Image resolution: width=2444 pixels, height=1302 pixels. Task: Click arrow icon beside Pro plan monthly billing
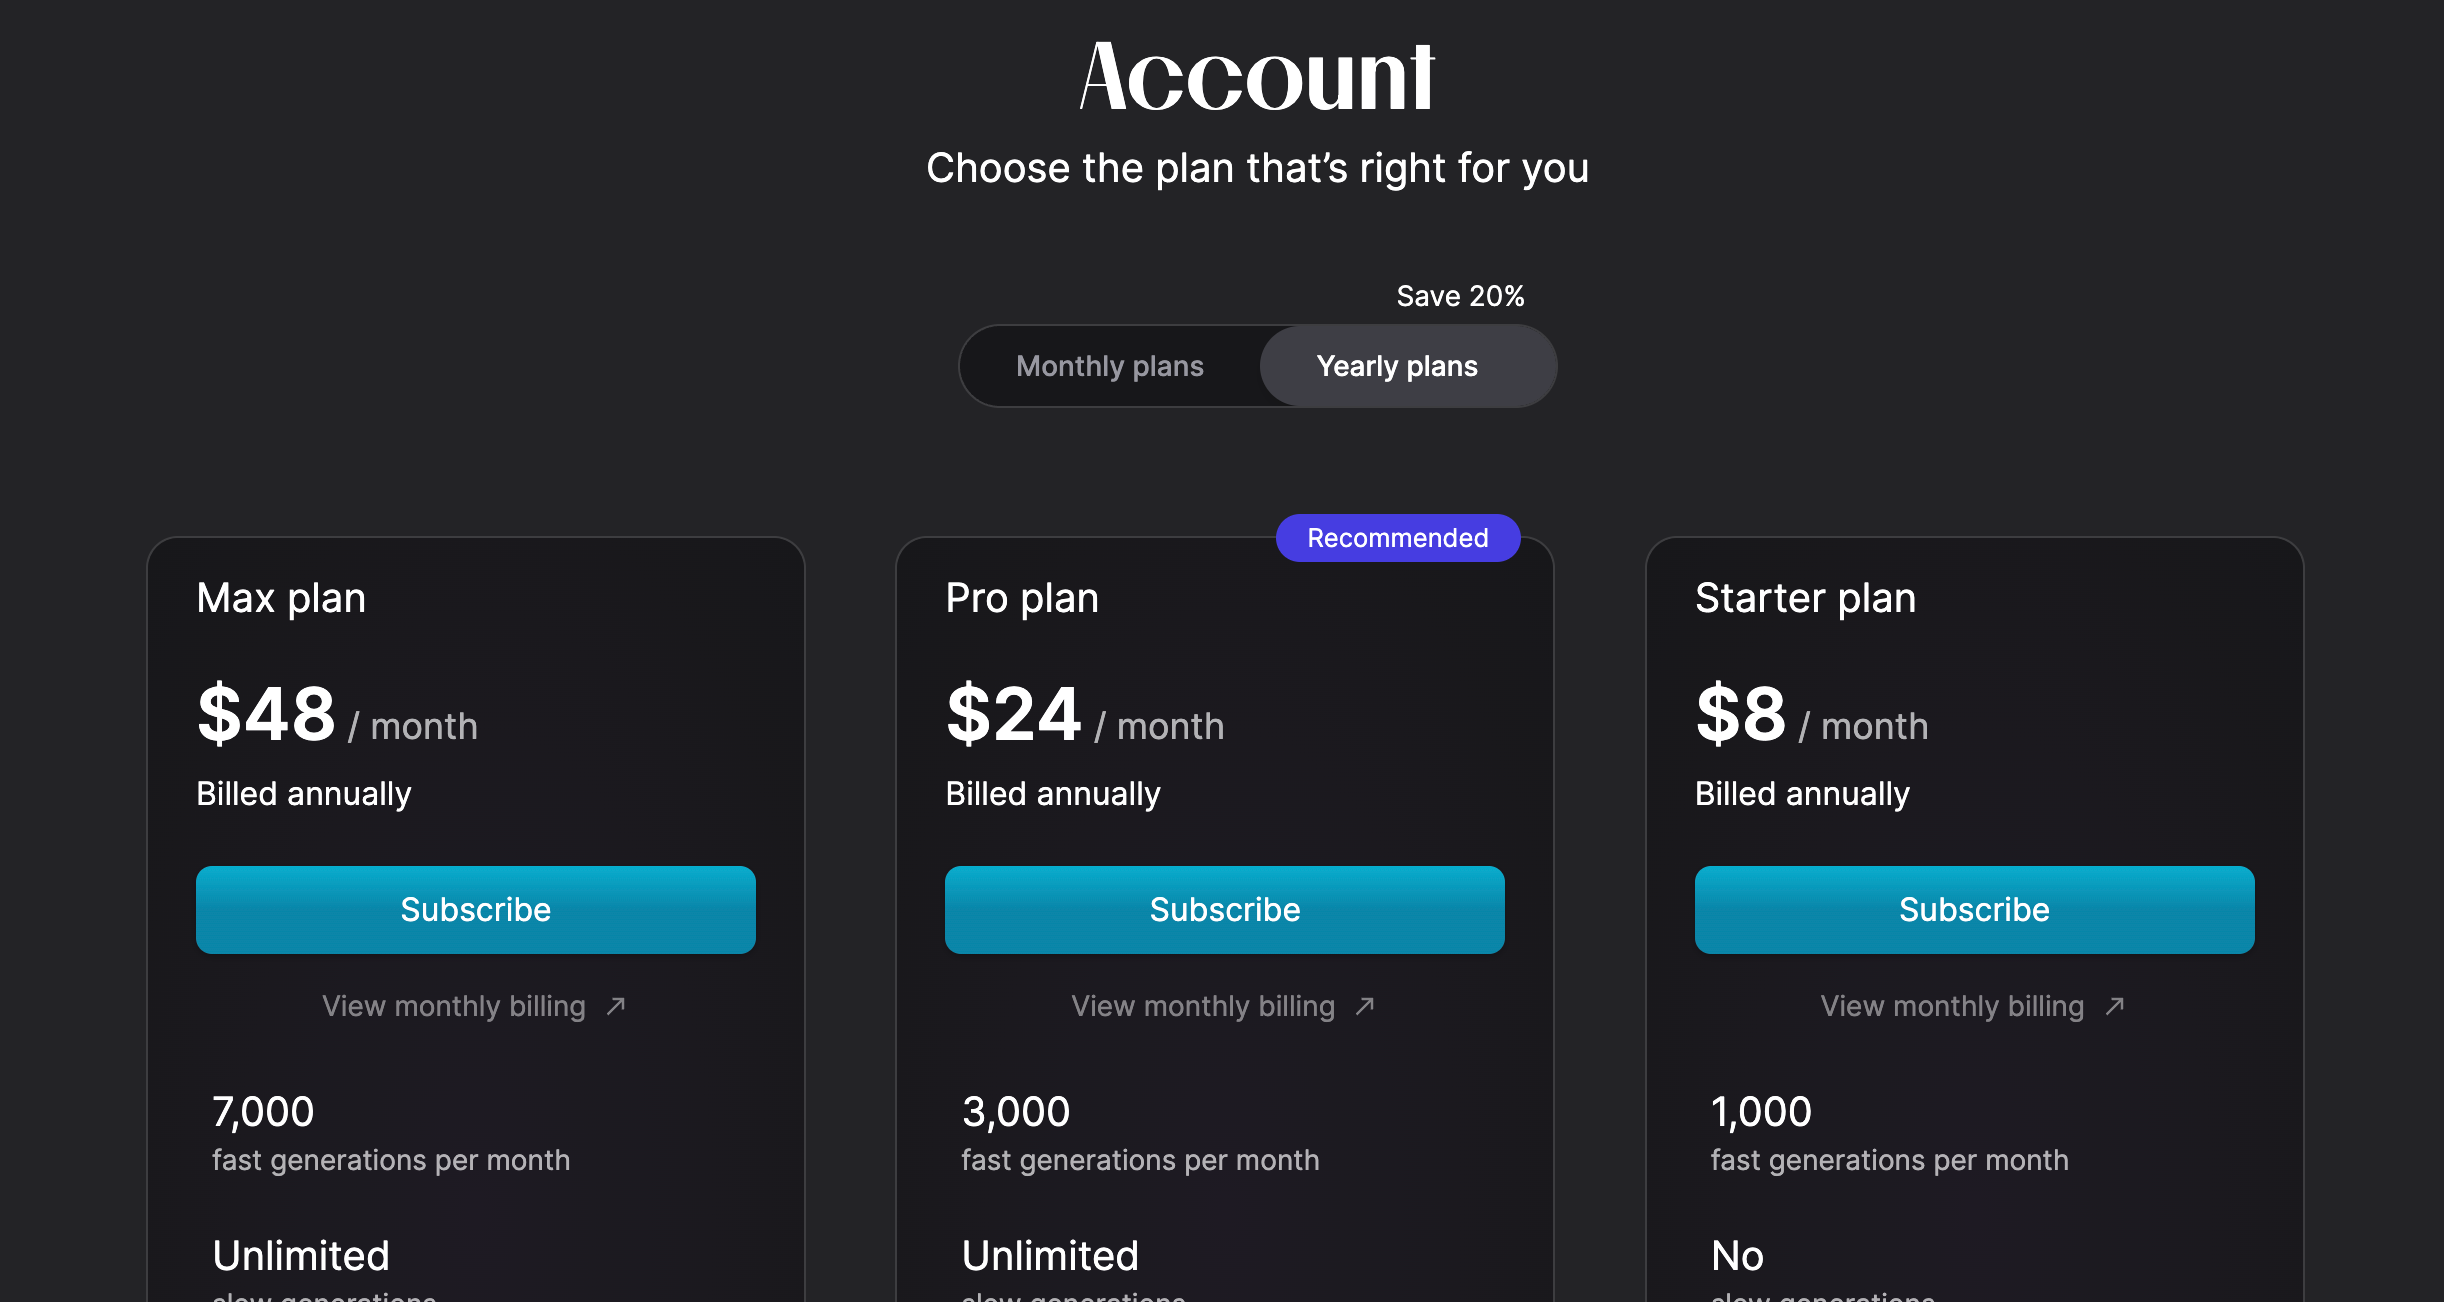point(1365,1006)
